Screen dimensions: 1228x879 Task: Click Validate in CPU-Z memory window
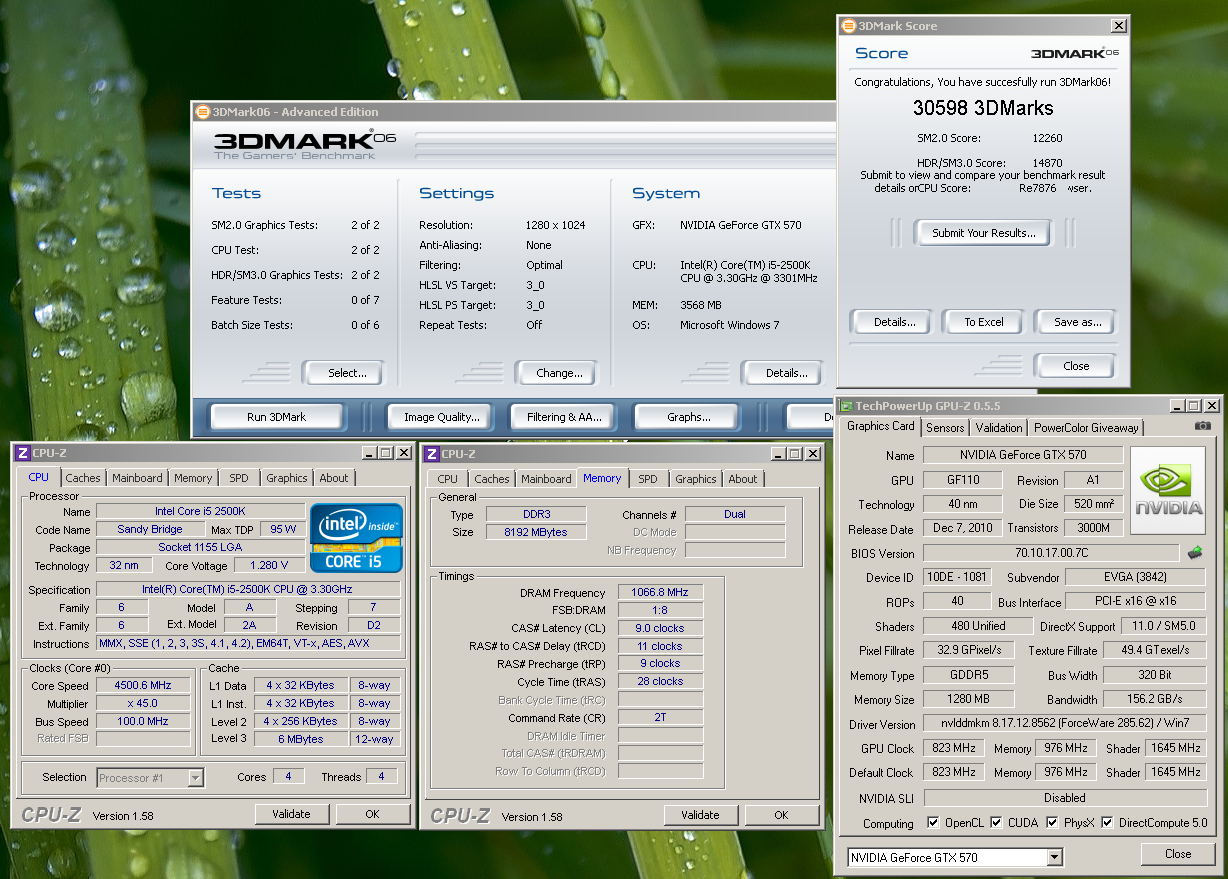tap(700, 815)
